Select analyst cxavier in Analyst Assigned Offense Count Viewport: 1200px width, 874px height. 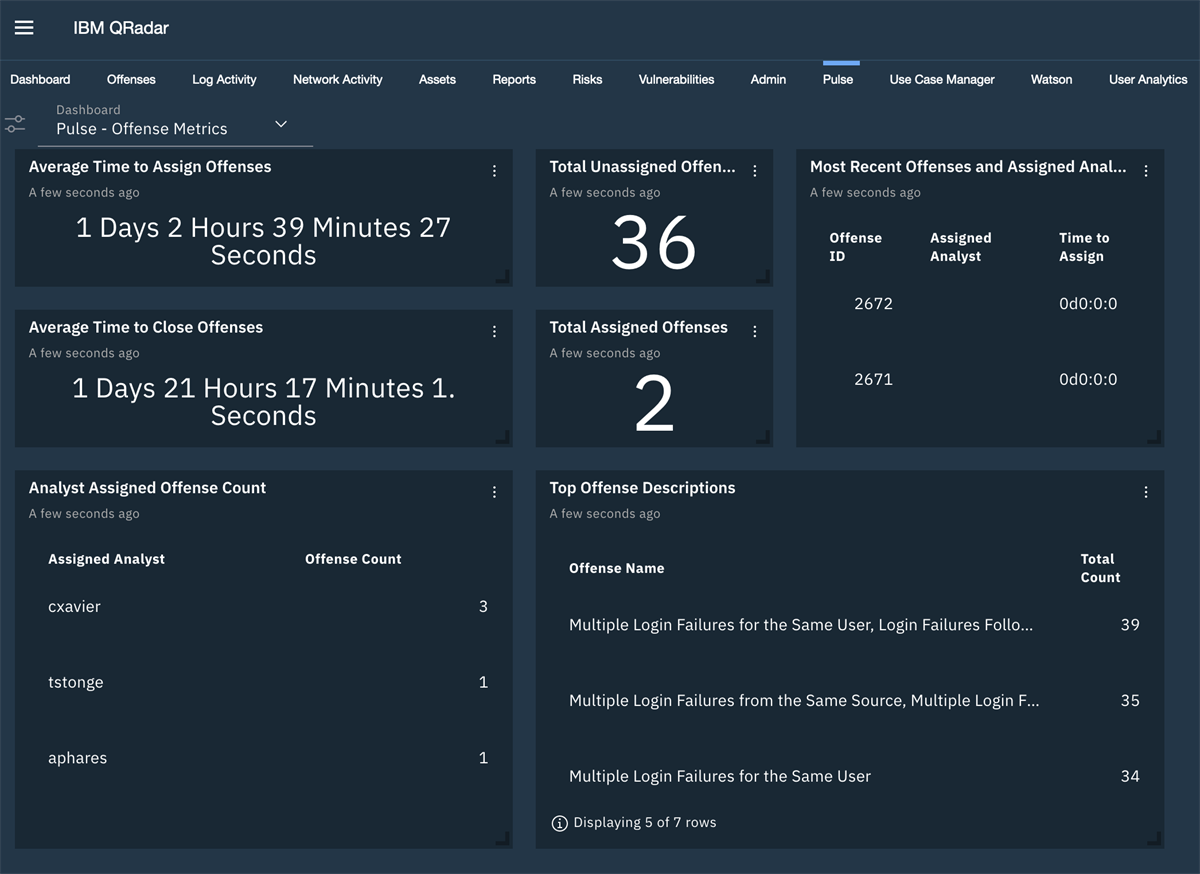click(x=74, y=606)
